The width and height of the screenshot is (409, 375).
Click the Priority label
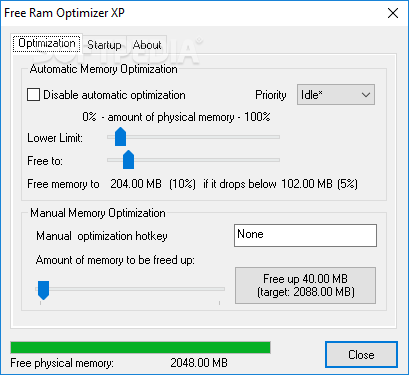point(271,95)
